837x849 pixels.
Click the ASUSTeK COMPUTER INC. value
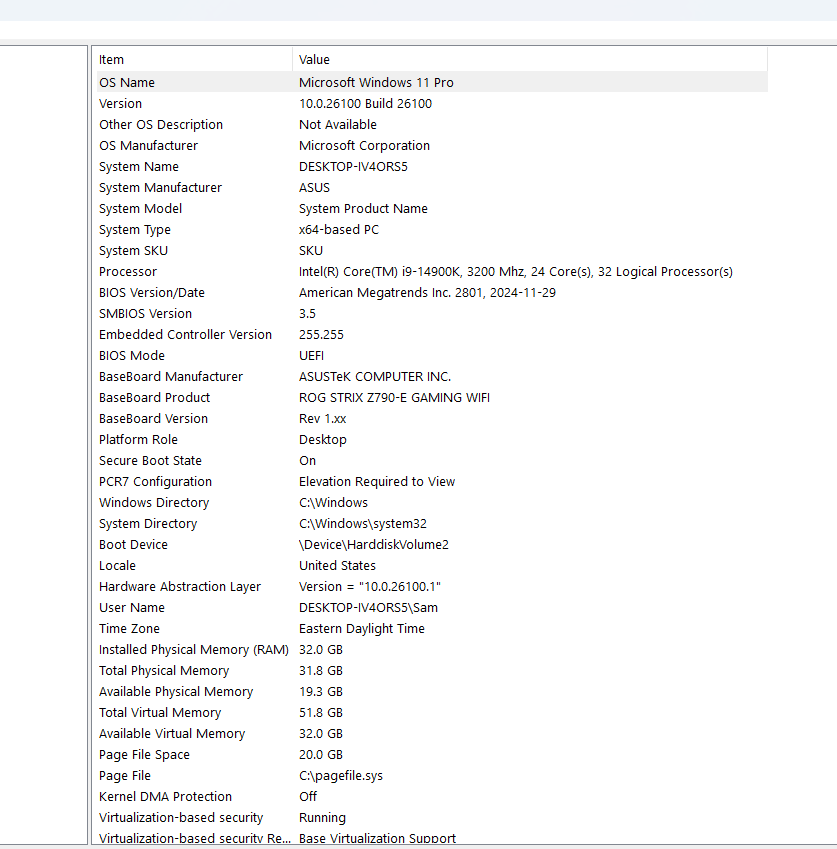coord(375,377)
